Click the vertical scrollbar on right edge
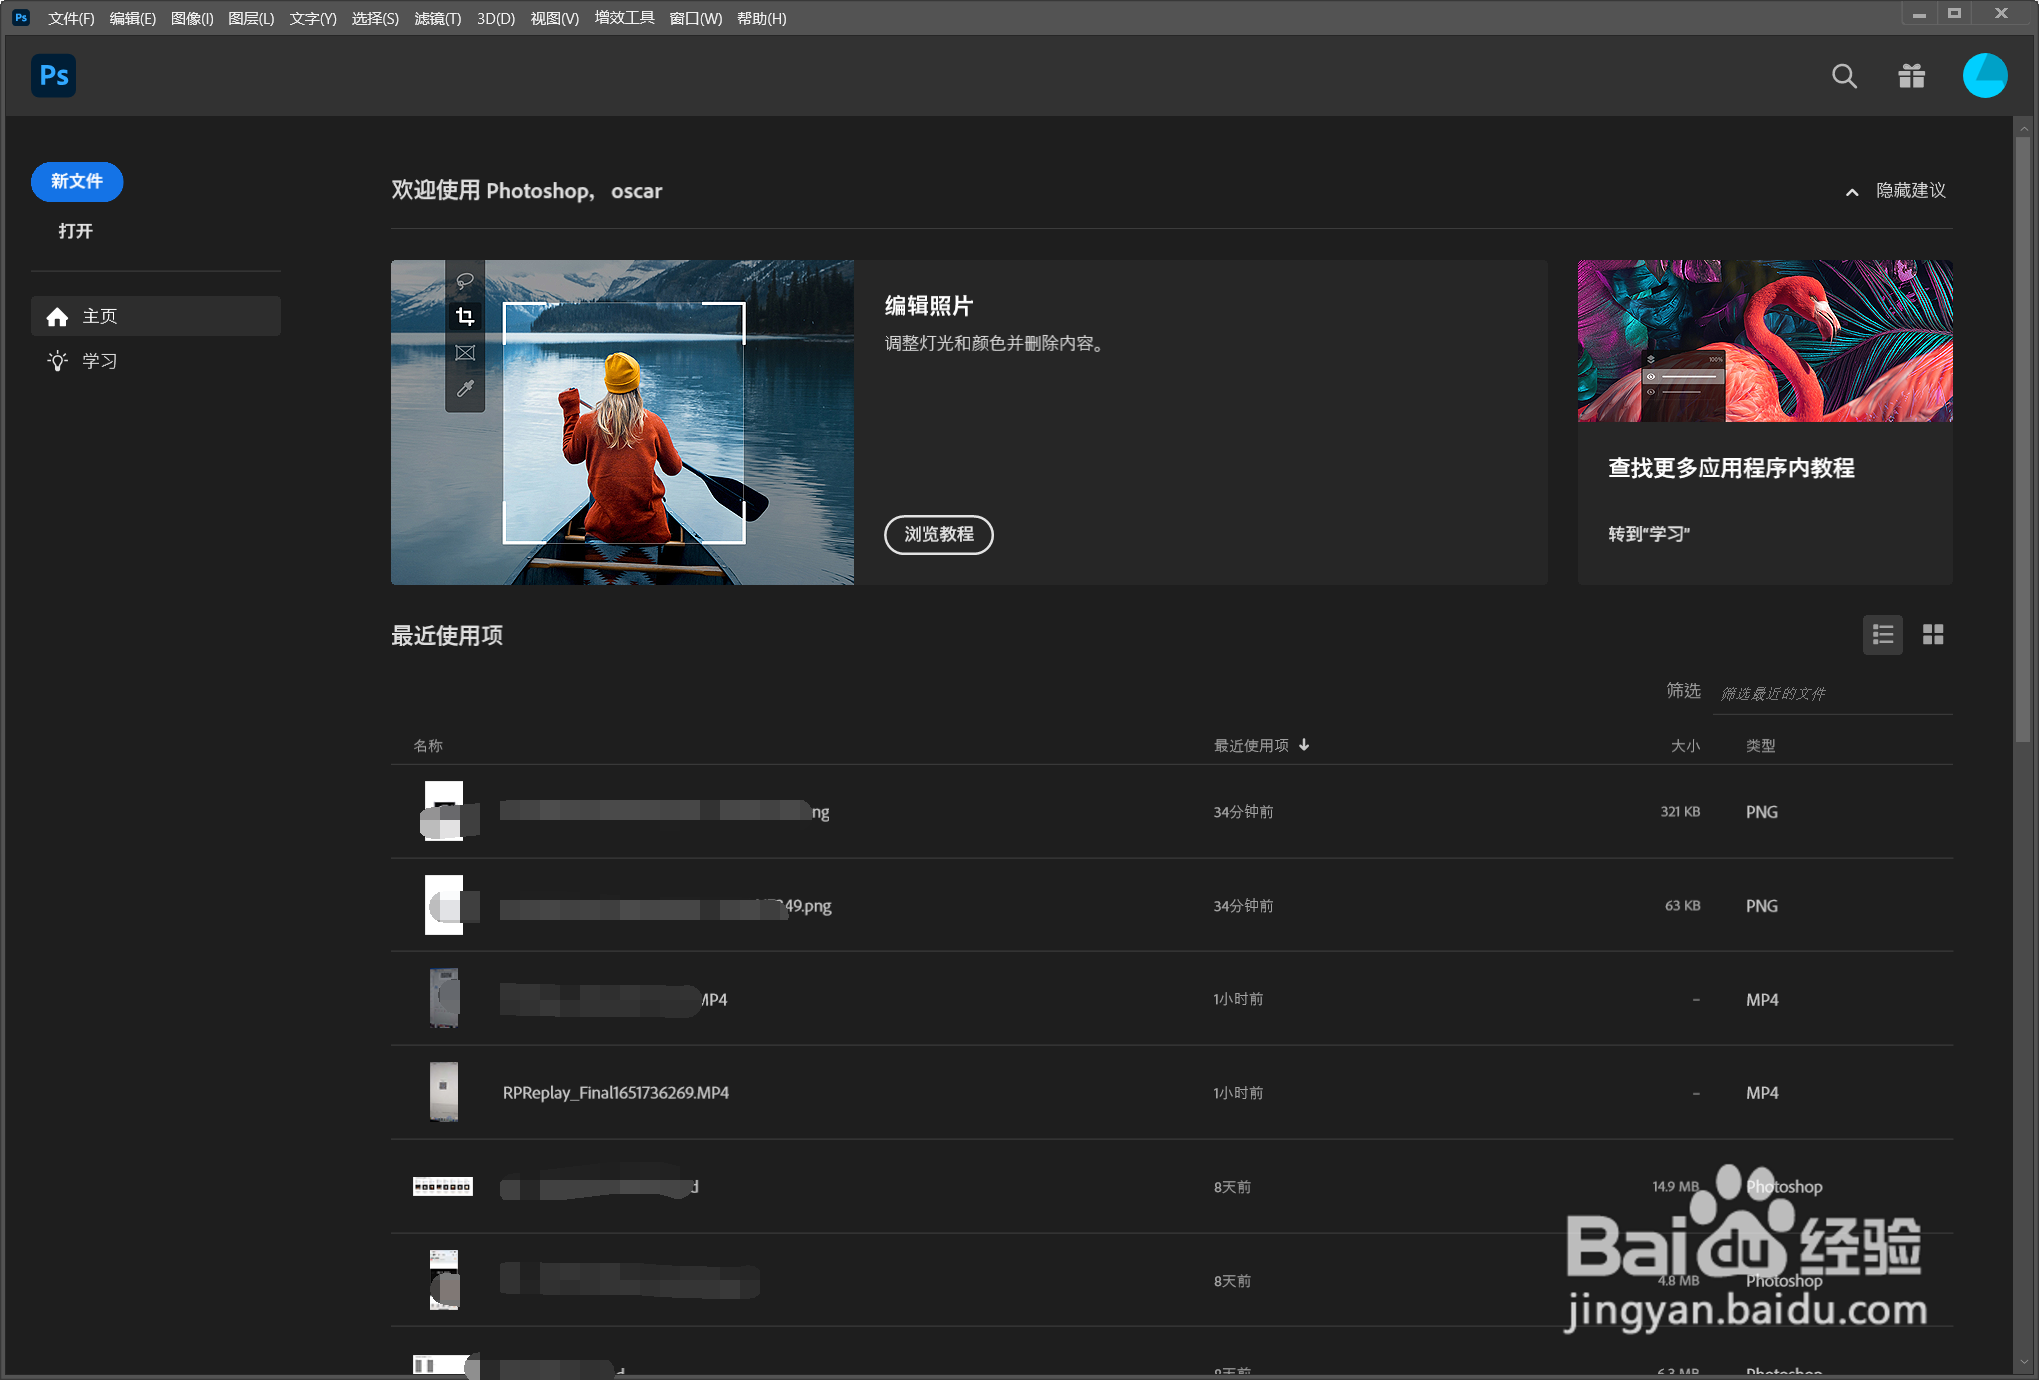Screen dimensions: 2039x1380 click(2023, 440)
